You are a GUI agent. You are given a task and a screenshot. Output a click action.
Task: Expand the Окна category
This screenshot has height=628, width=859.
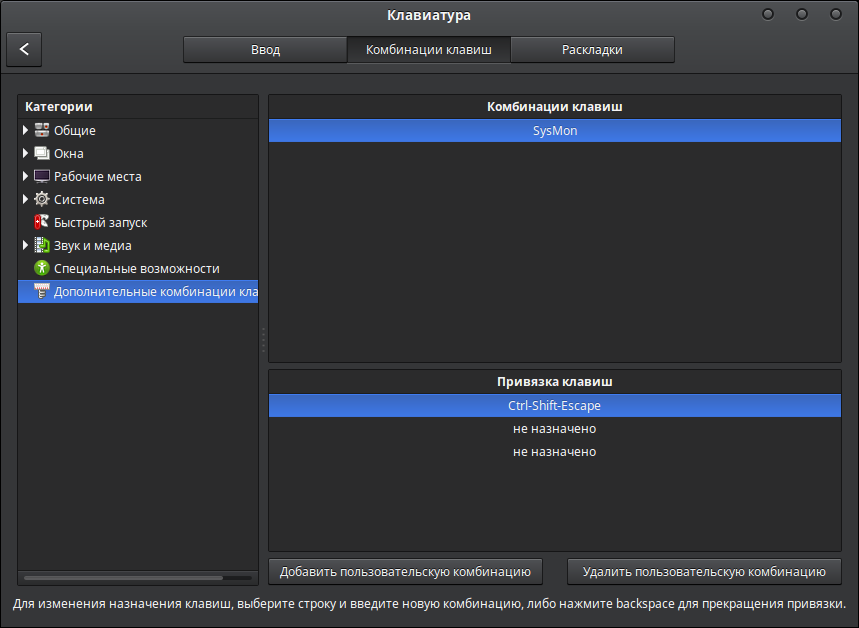coord(25,153)
